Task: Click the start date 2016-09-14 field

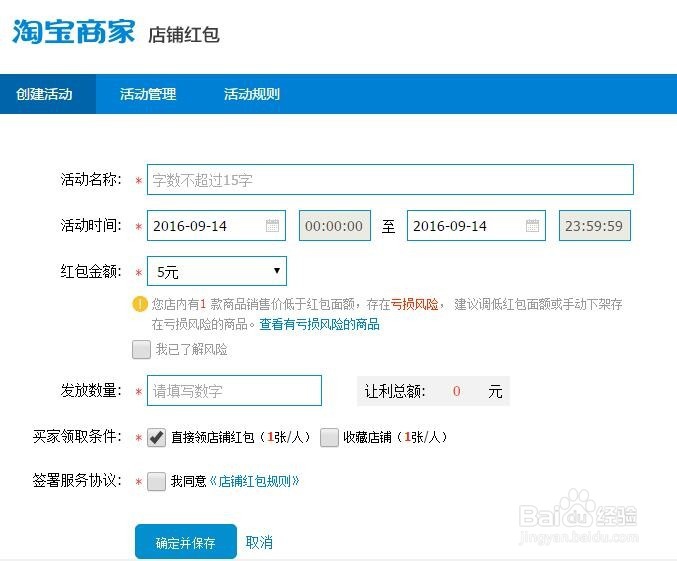Action: click(216, 225)
